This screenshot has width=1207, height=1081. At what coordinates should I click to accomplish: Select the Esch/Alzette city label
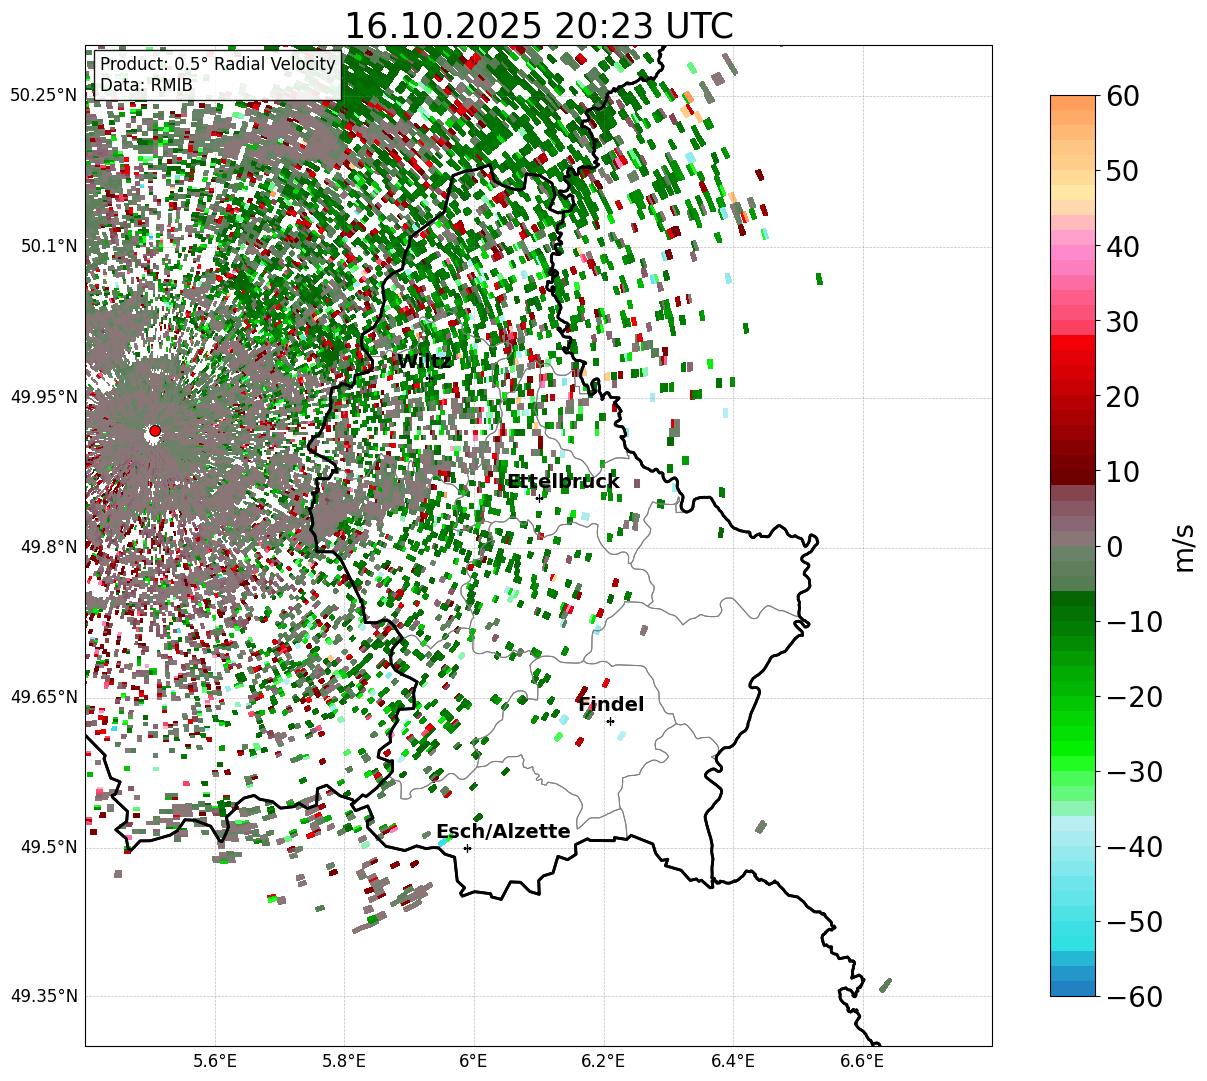pos(503,832)
